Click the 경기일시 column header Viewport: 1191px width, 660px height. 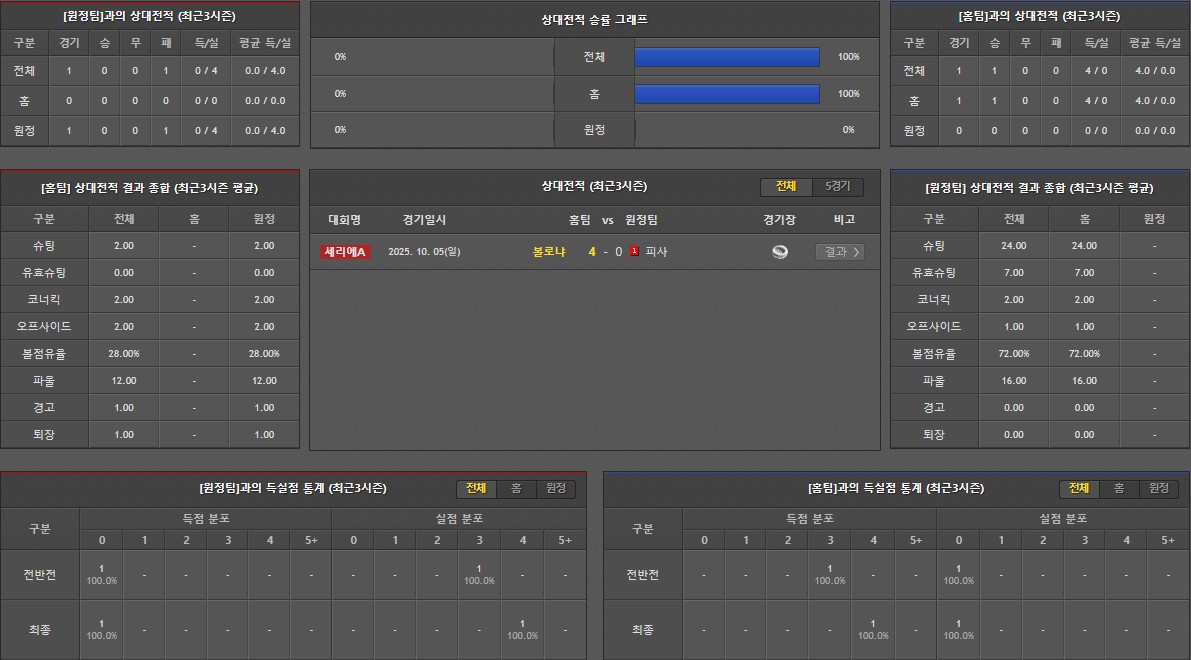424,220
